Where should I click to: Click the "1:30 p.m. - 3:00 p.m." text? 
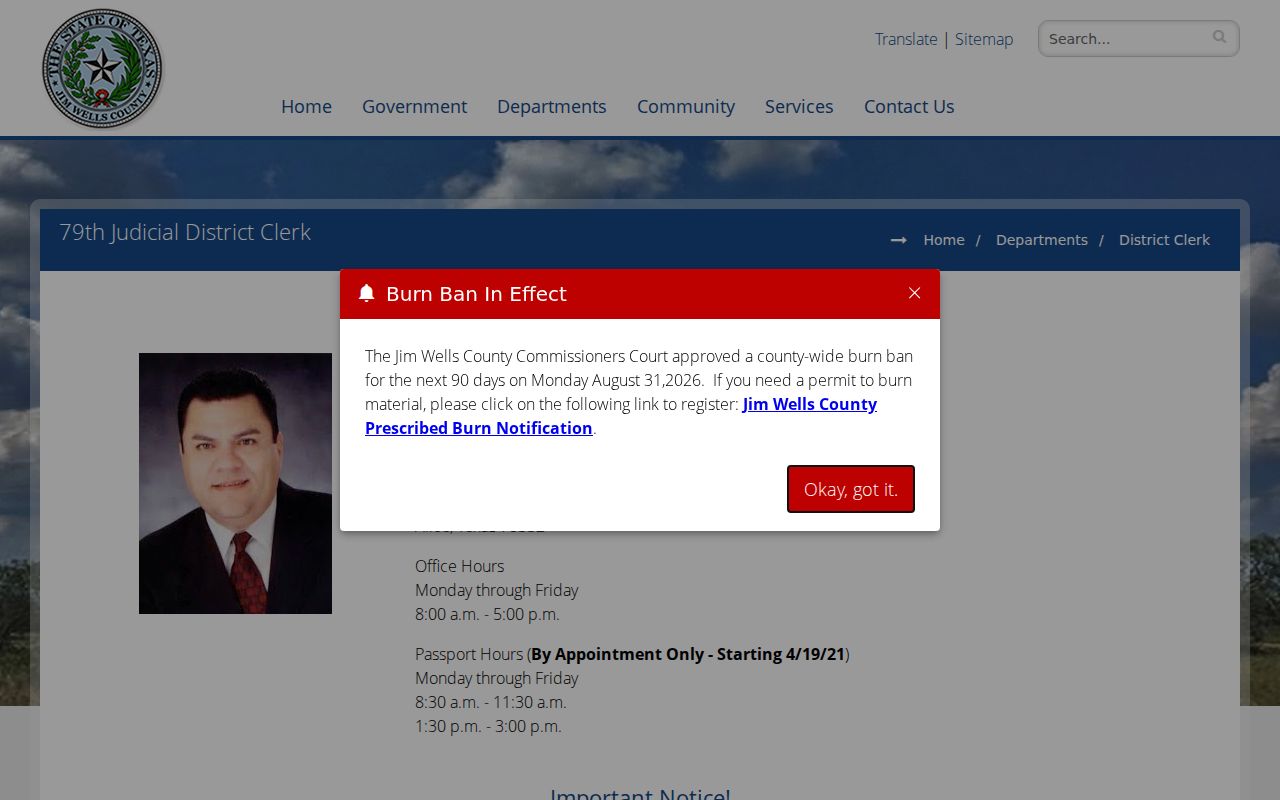pyautogui.click(x=488, y=726)
